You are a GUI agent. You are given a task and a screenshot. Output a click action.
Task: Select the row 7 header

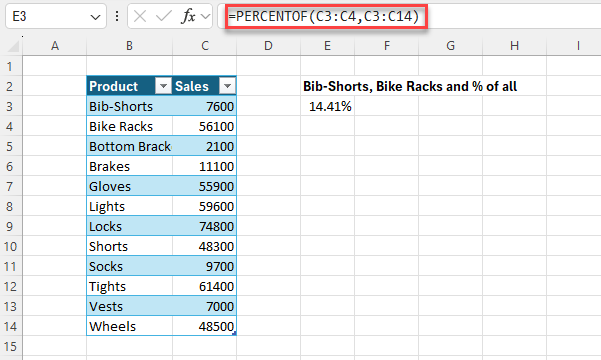pos(10,187)
